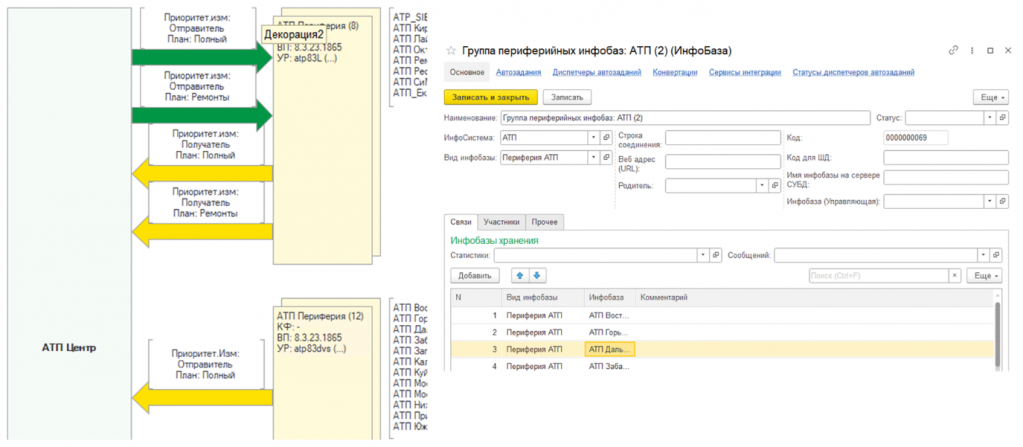
Task: Open the Автозадания section link
Action: click(x=519, y=72)
